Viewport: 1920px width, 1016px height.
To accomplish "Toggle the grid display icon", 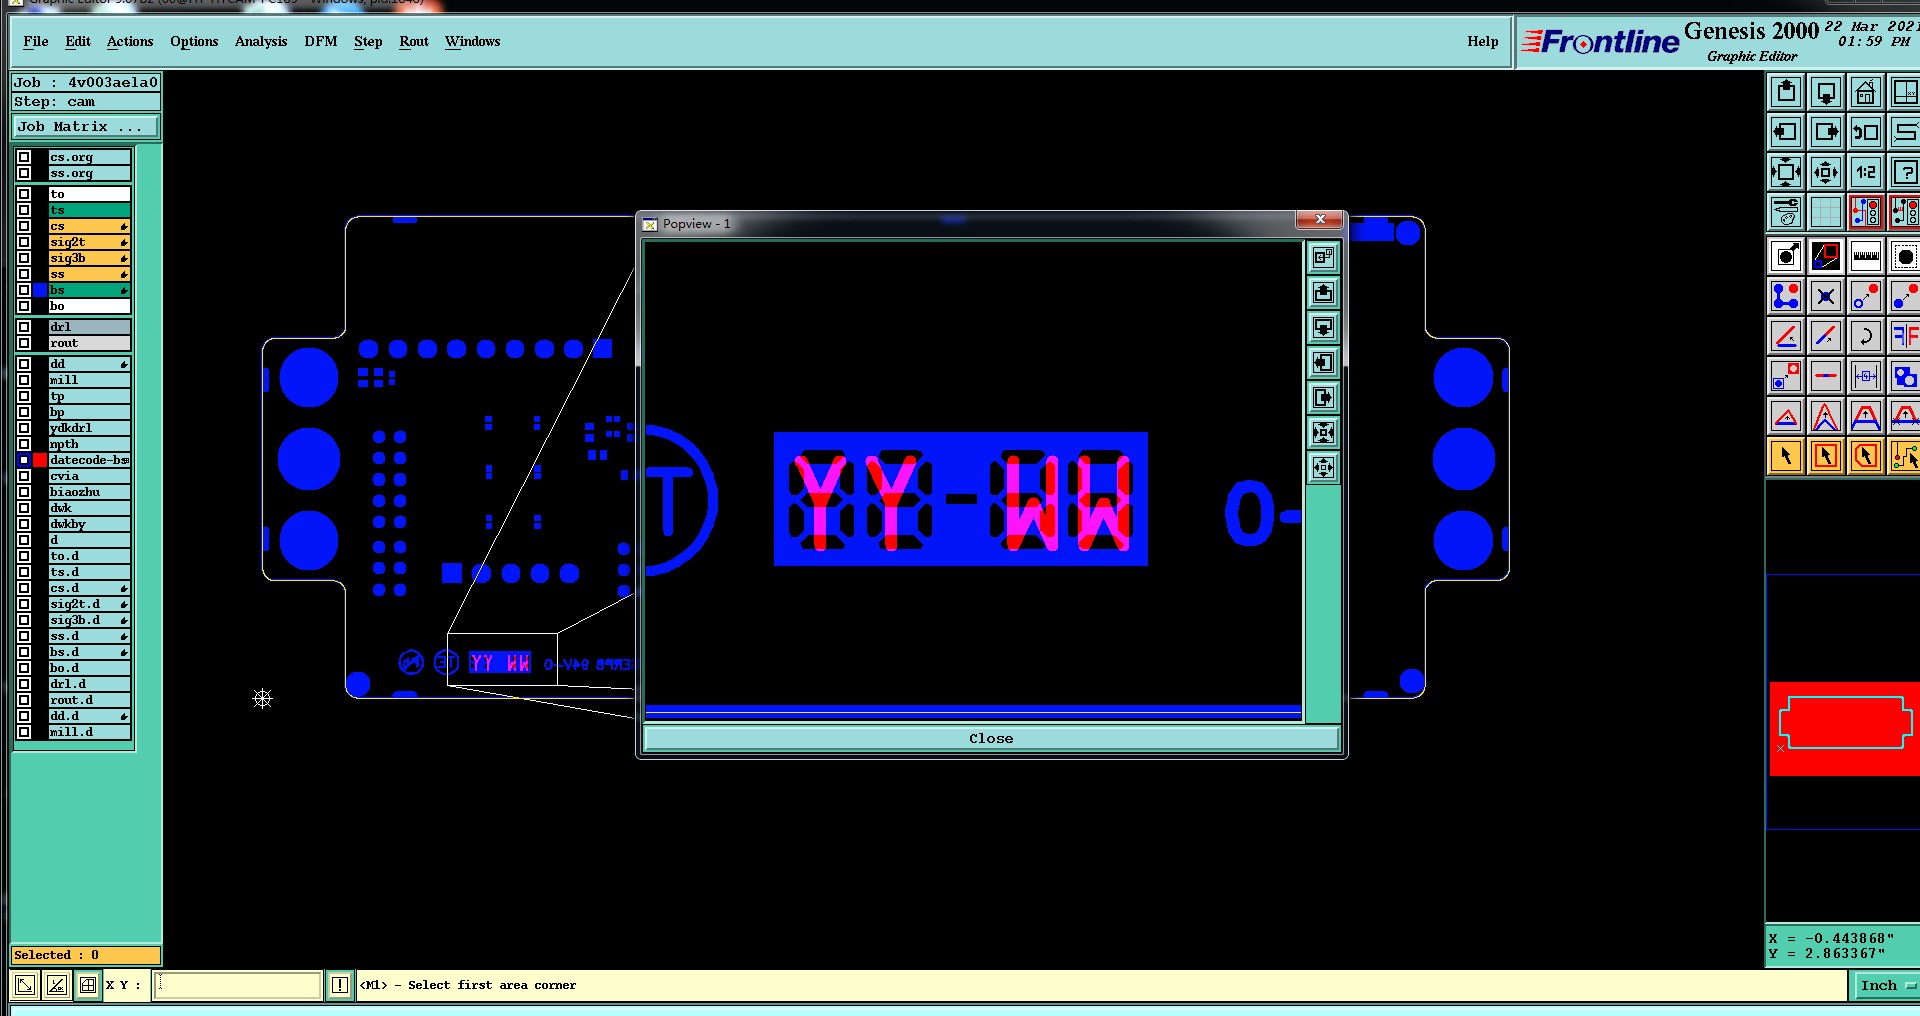I will [1826, 212].
